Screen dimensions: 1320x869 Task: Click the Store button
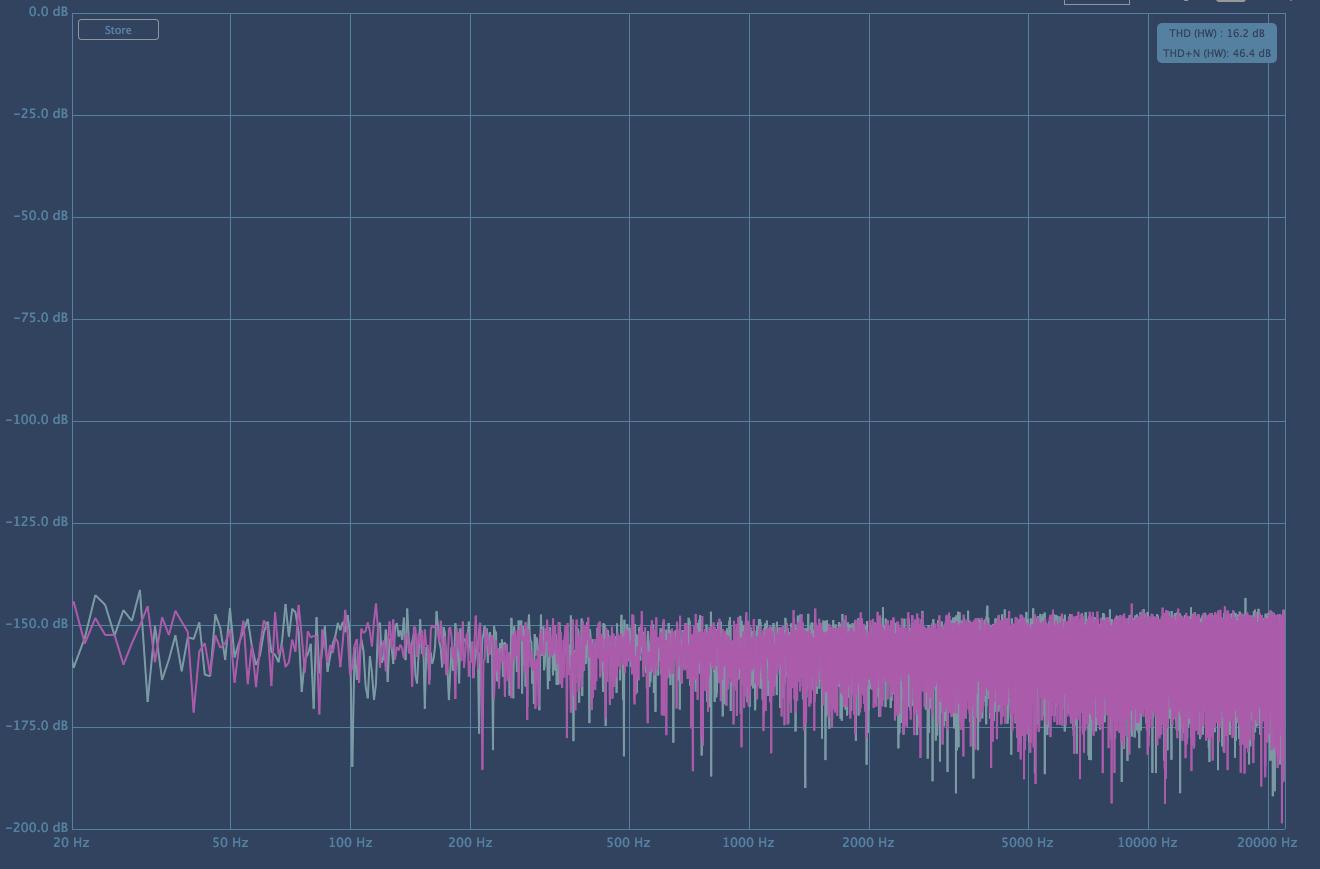118,30
